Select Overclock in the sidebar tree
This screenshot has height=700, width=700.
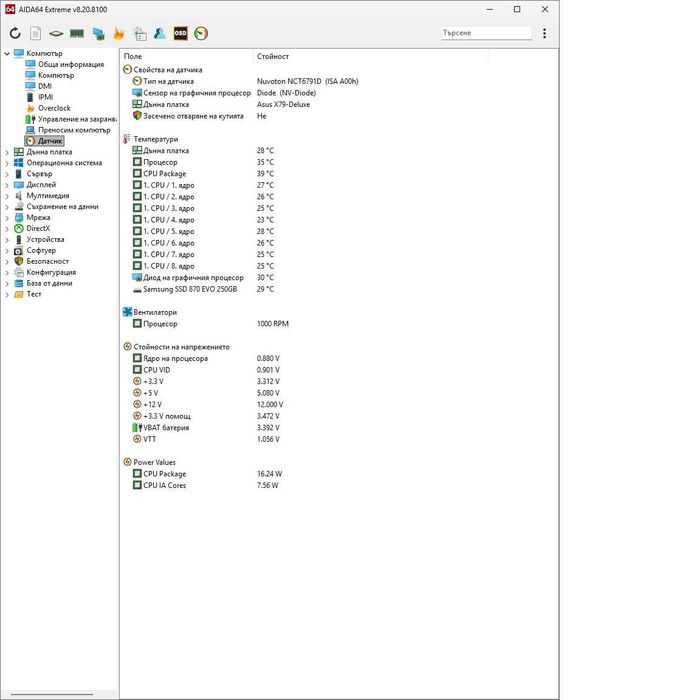pos(54,108)
